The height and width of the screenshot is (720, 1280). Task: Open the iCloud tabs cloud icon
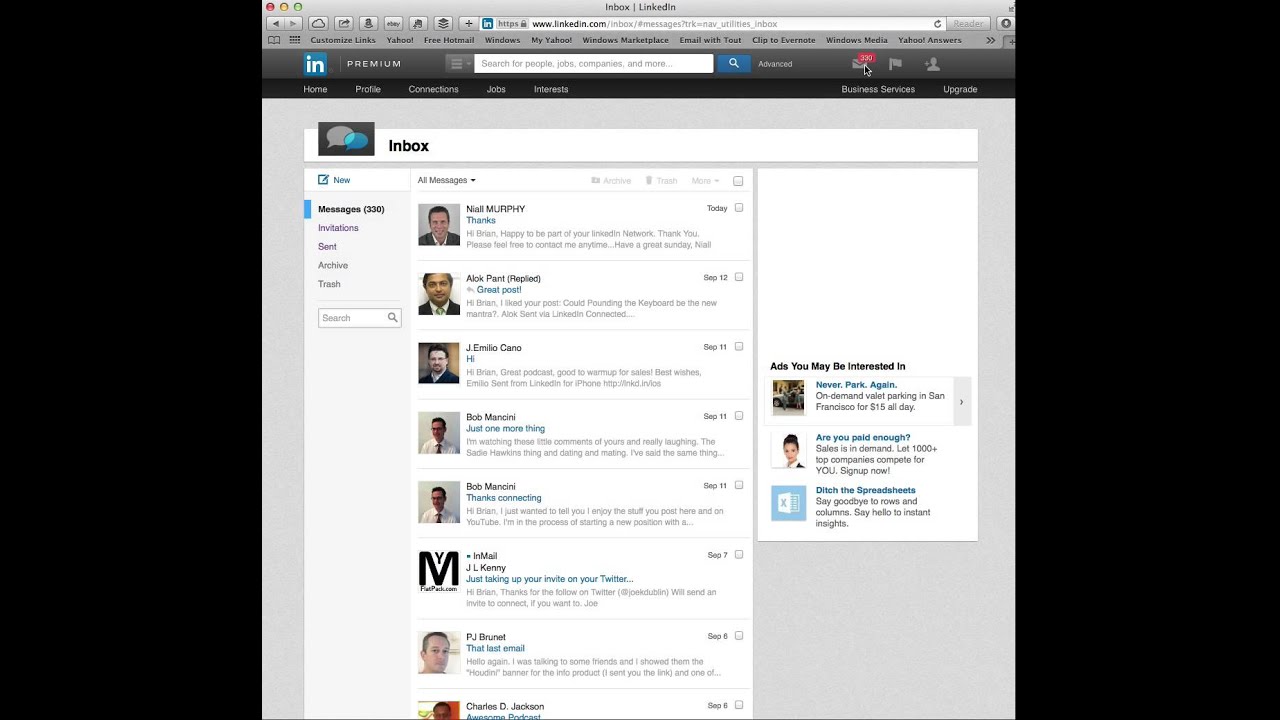pyautogui.click(x=318, y=23)
